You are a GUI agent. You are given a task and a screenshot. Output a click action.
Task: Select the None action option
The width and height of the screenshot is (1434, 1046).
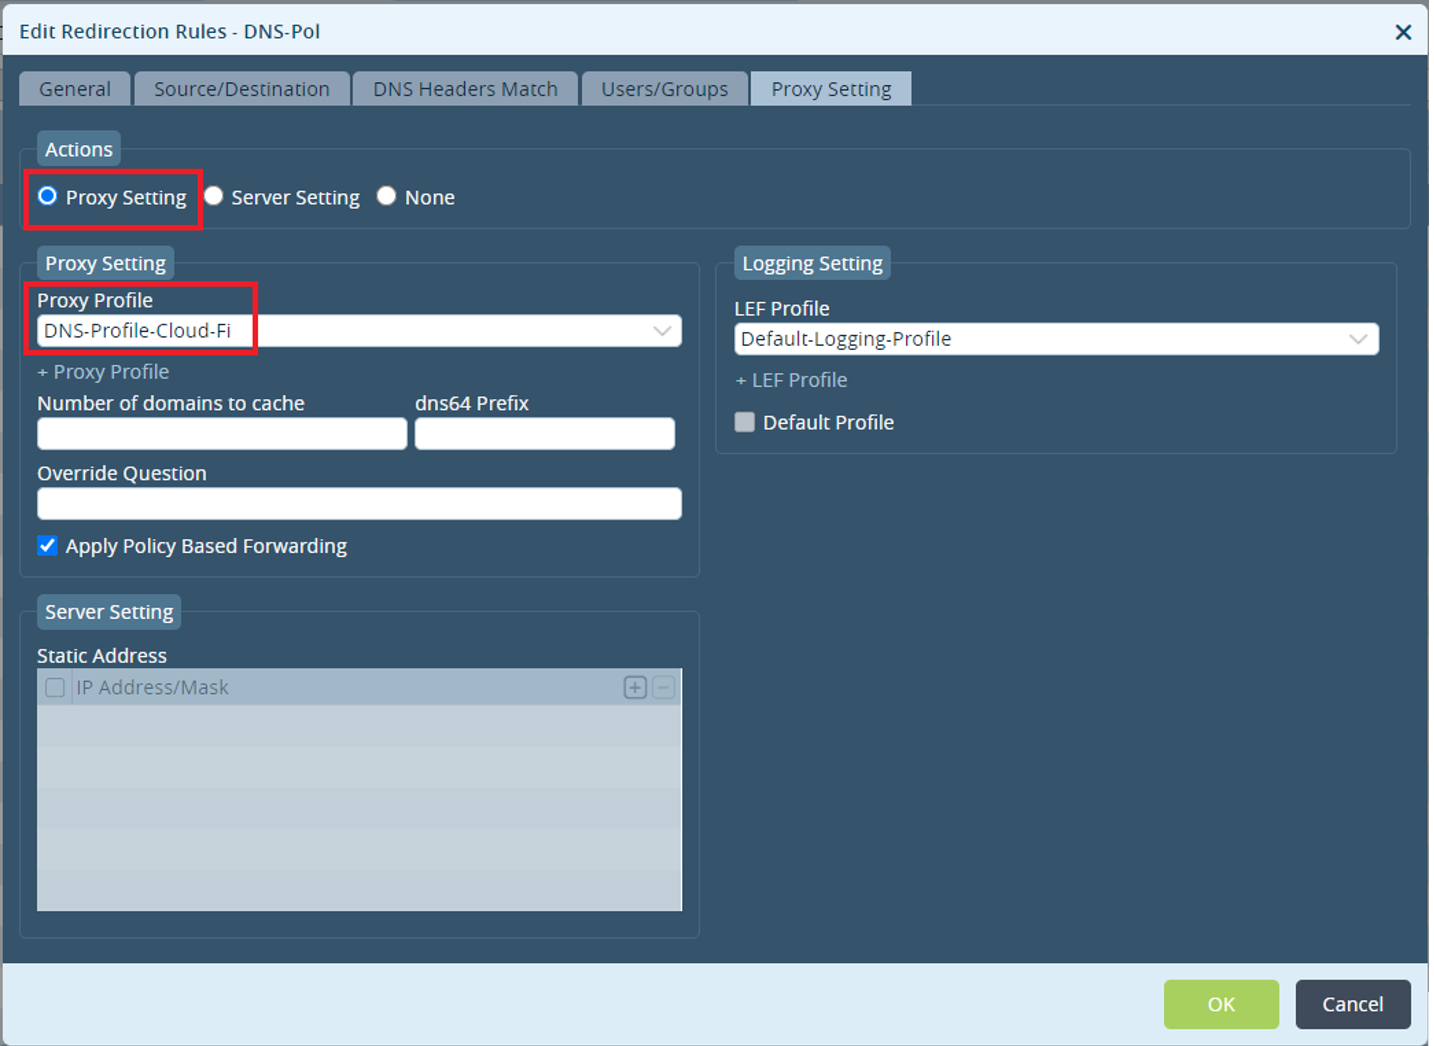point(387,196)
